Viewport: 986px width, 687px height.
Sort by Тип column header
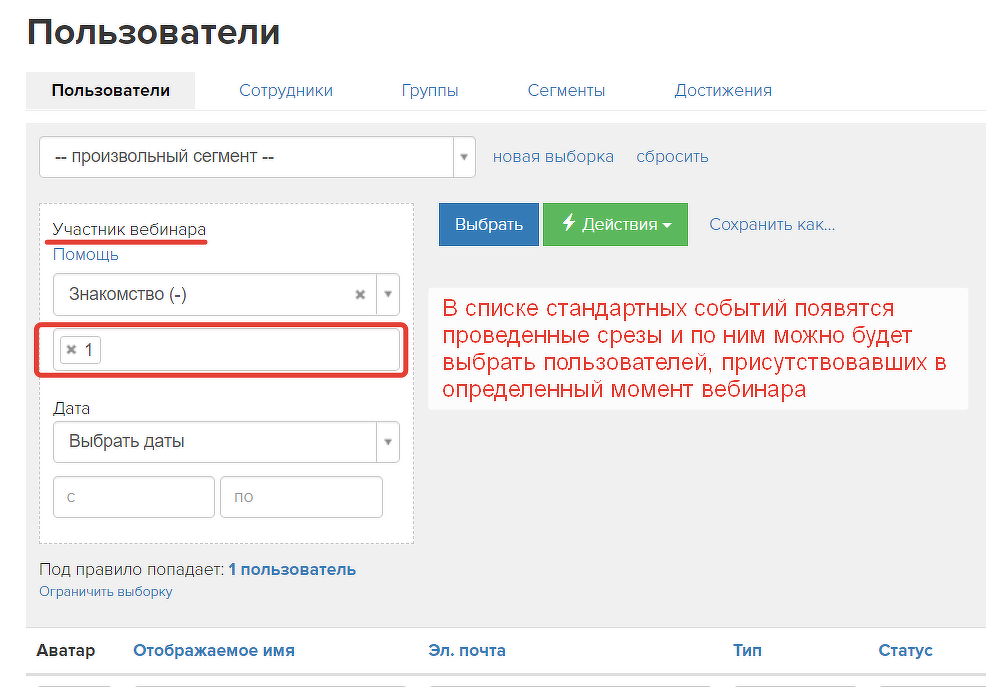tap(747, 650)
